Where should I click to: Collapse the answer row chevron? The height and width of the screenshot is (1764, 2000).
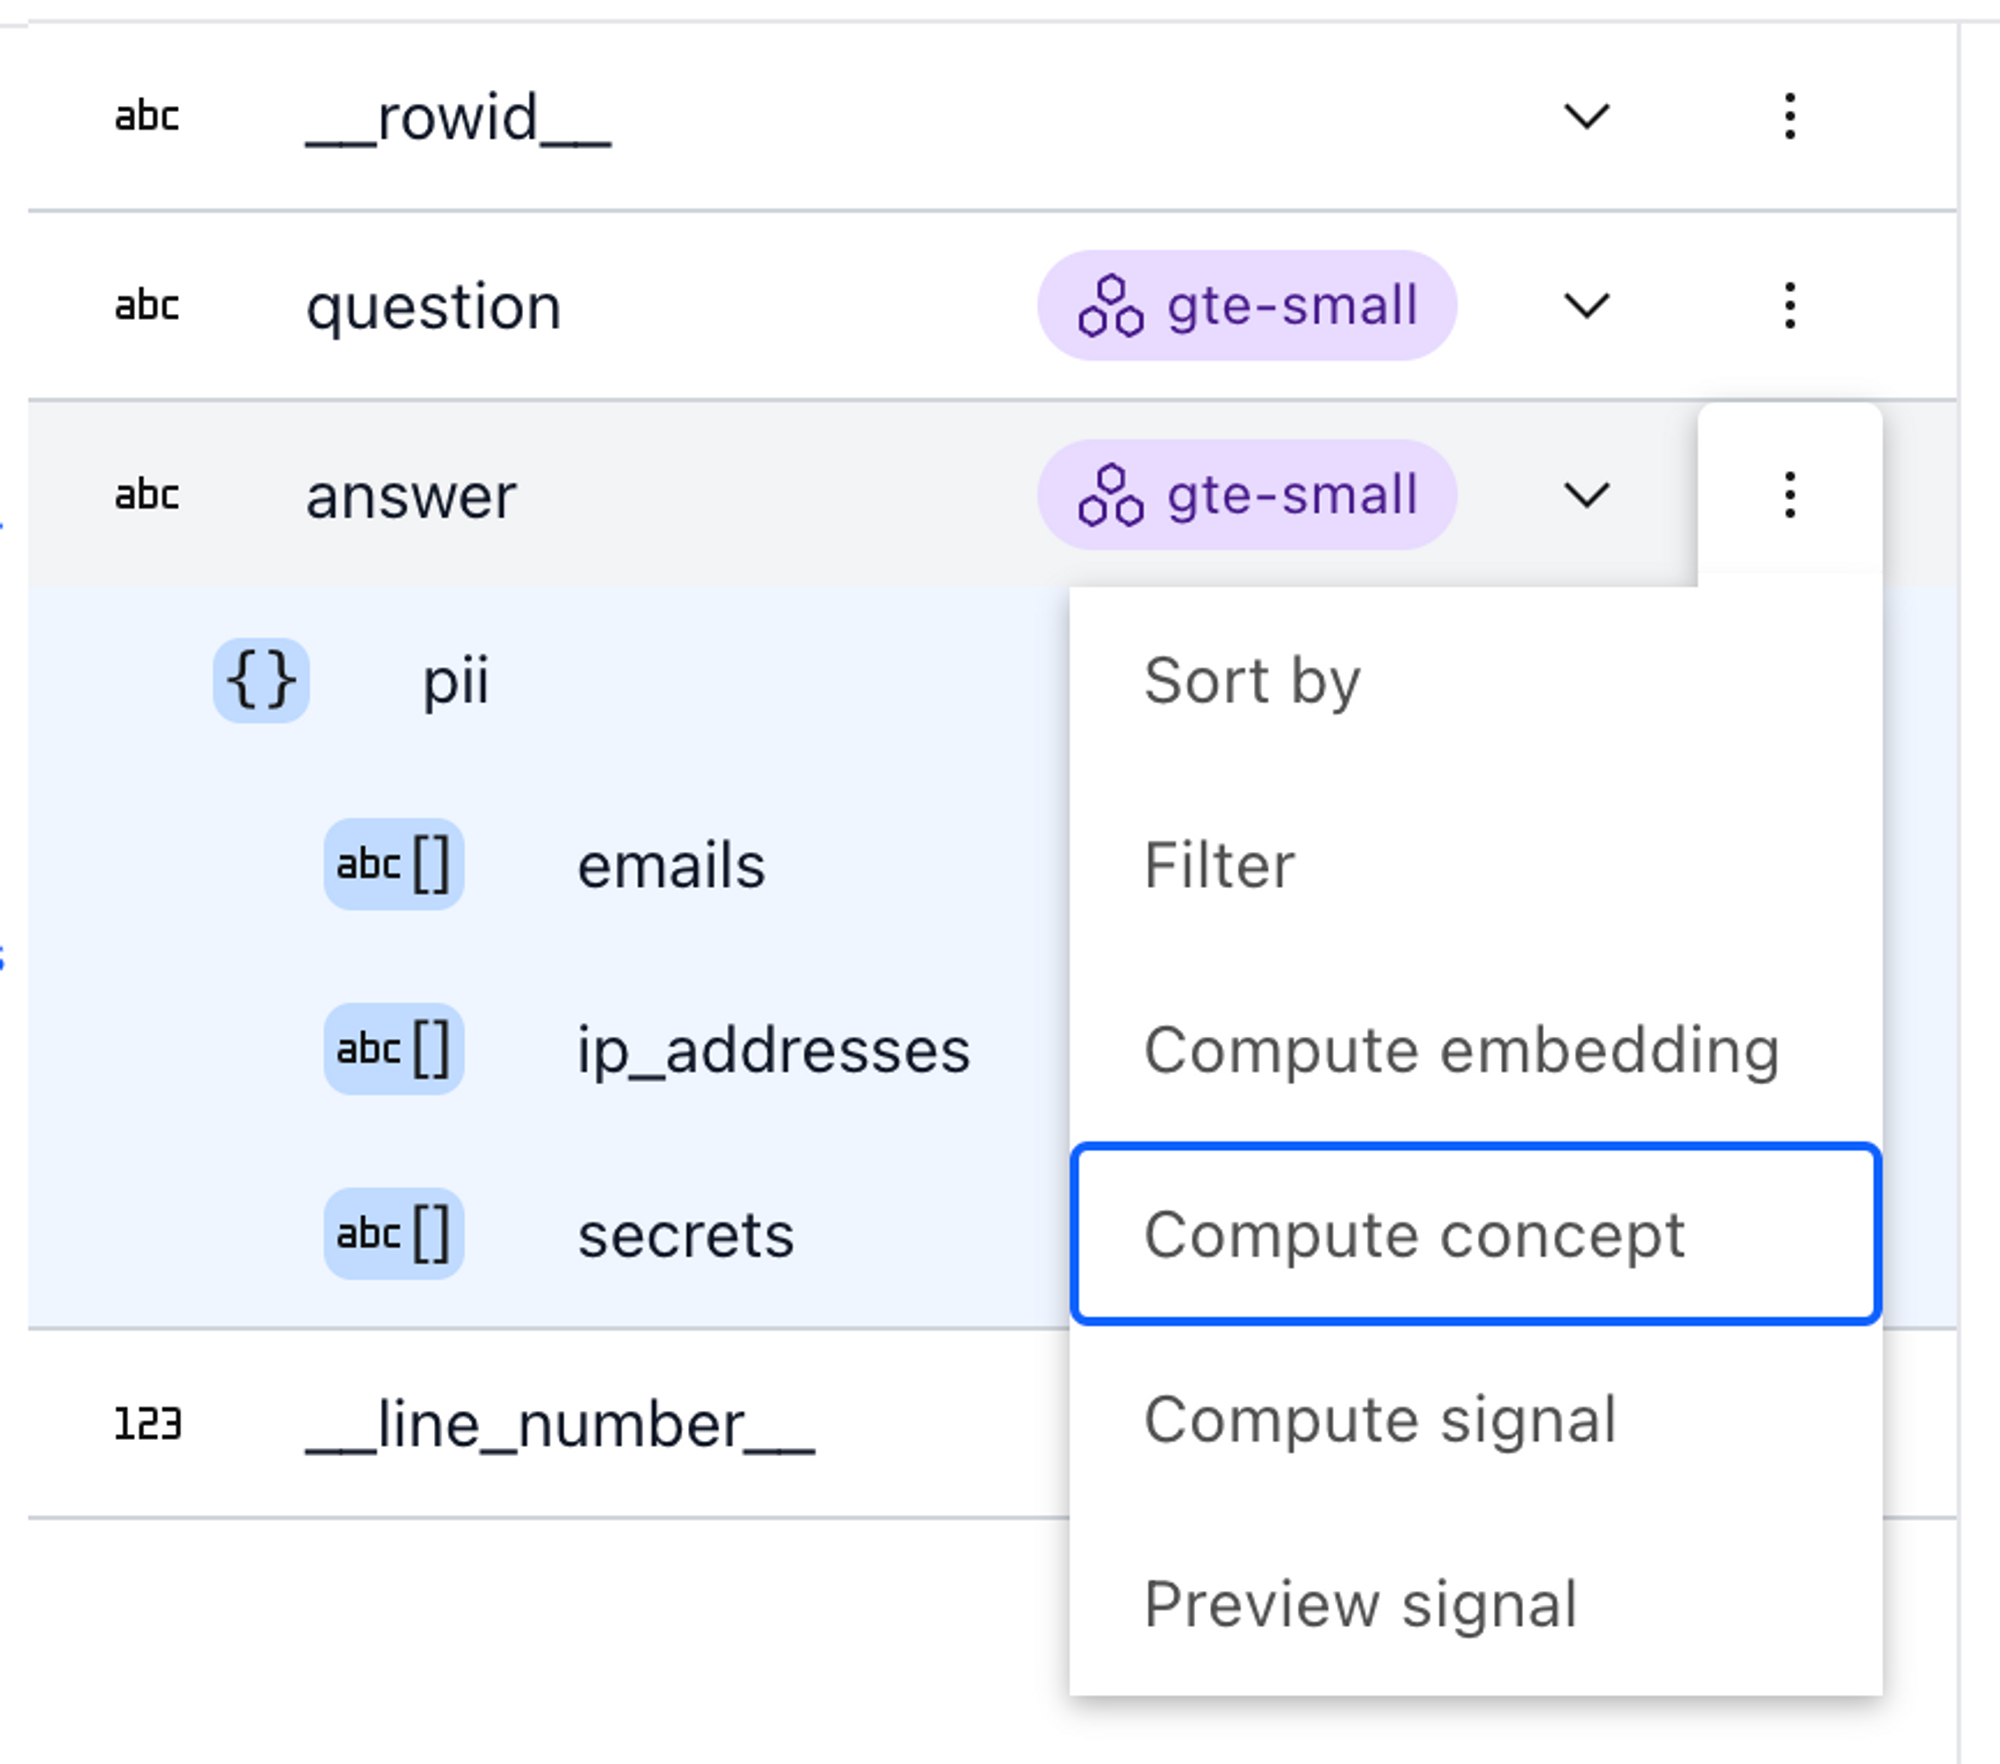click(x=1586, y=495)
